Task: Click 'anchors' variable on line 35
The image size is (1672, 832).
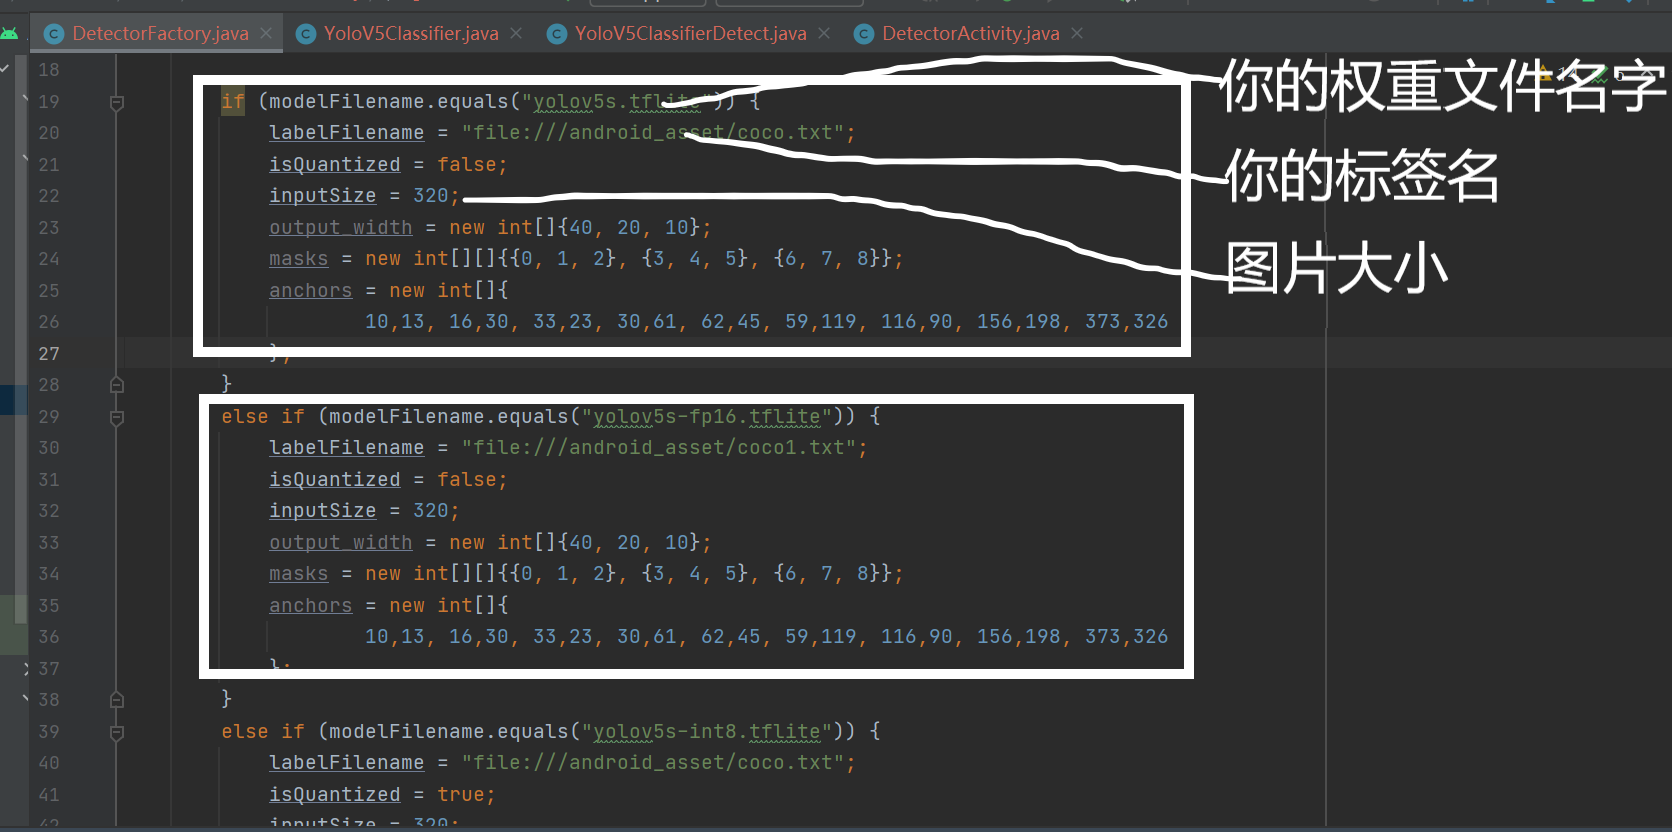Action: pos(310,606)
